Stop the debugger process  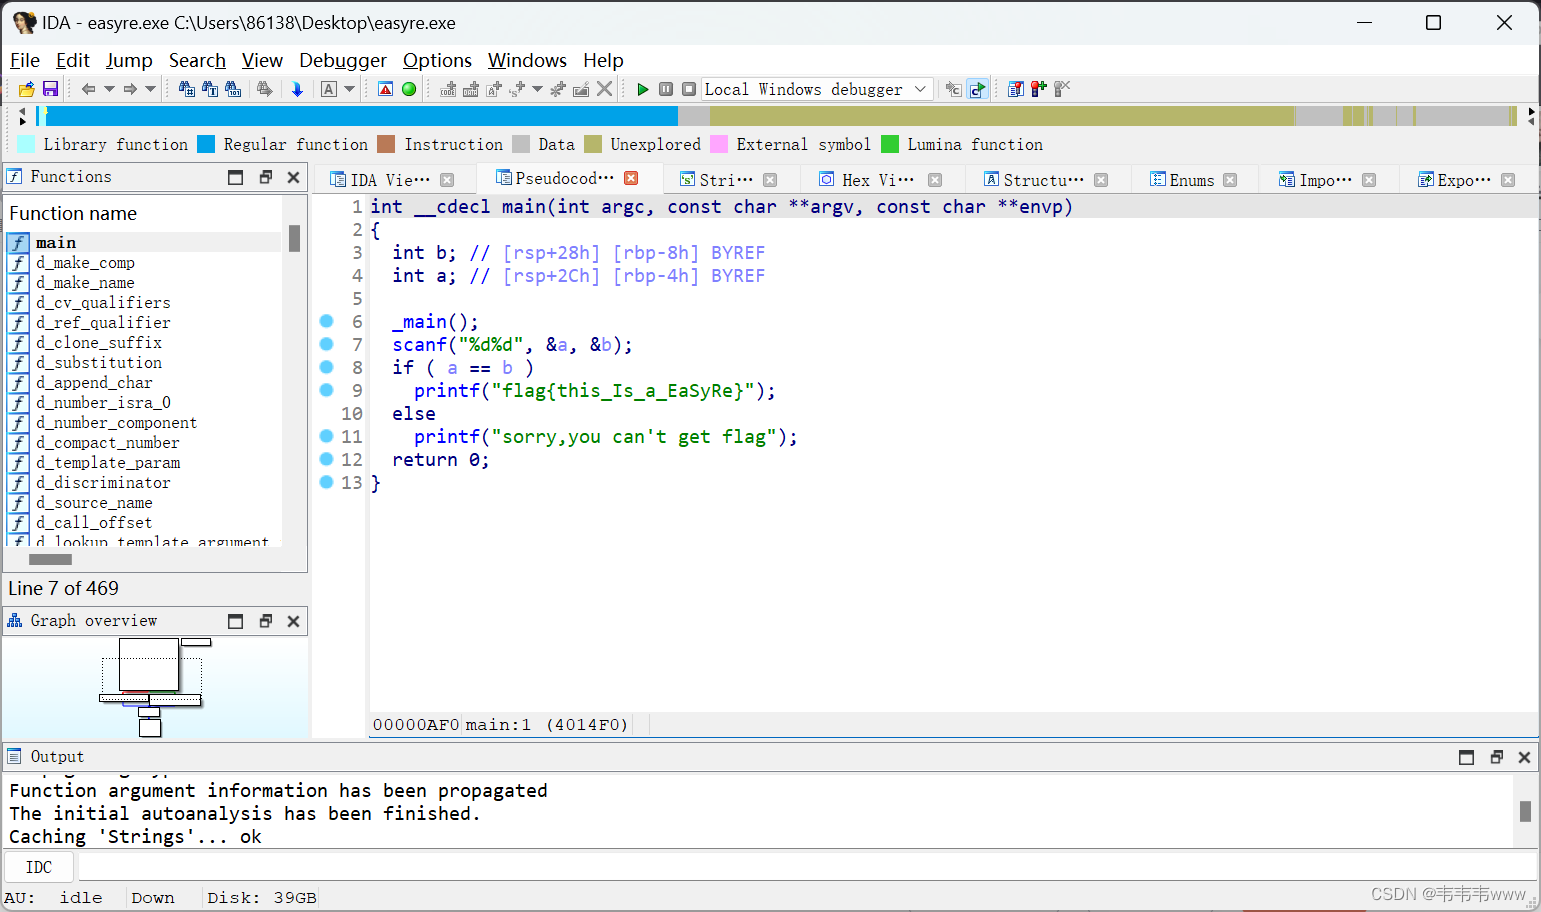(x=689, y=89)
